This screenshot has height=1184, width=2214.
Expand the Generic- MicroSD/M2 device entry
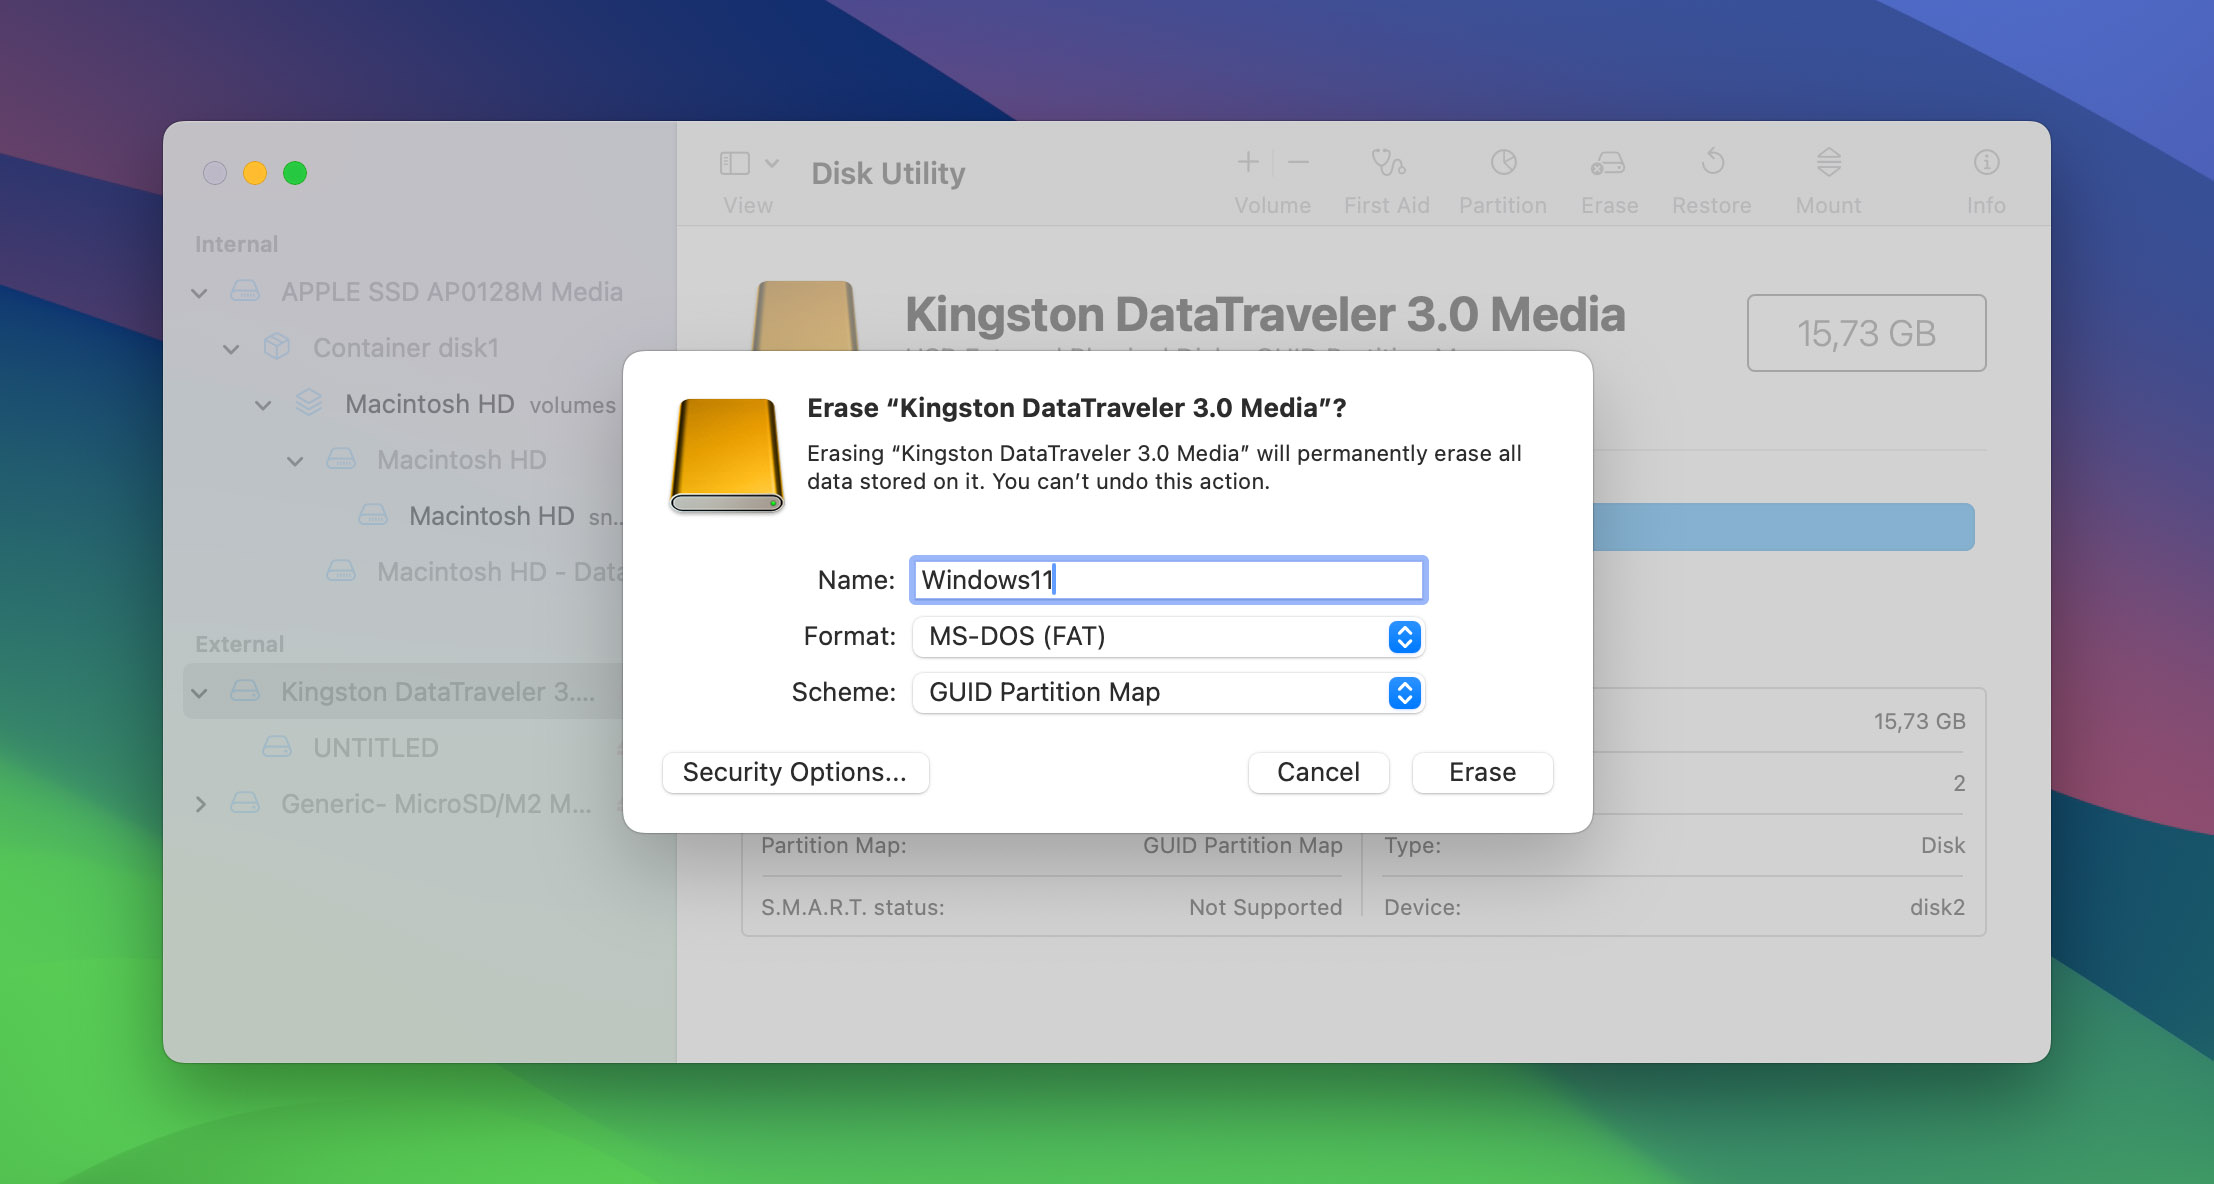pos(201,803)
